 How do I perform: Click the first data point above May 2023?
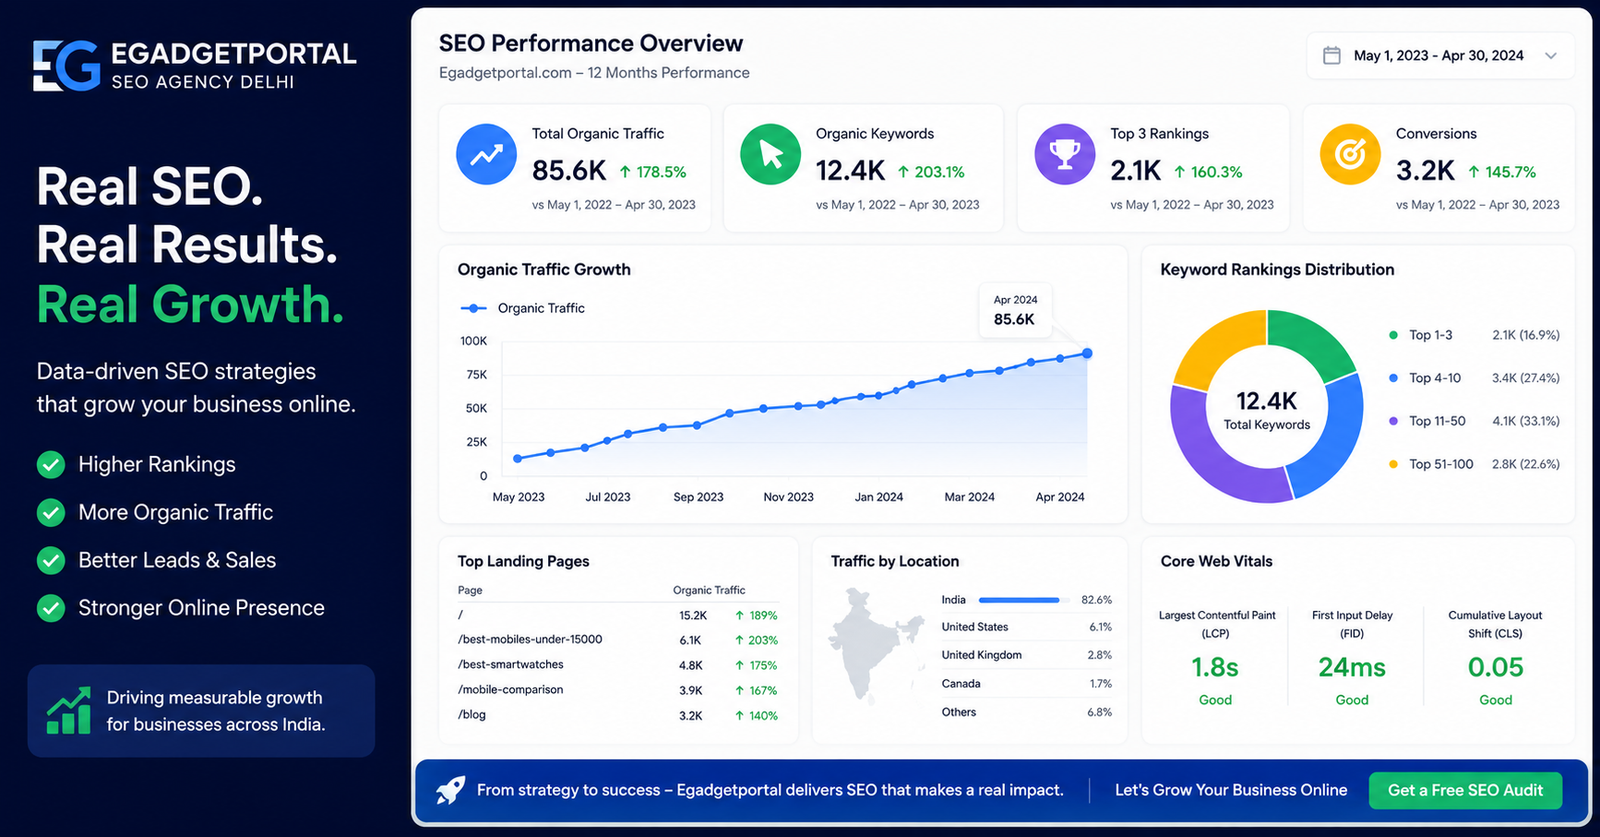click(517, 459)
